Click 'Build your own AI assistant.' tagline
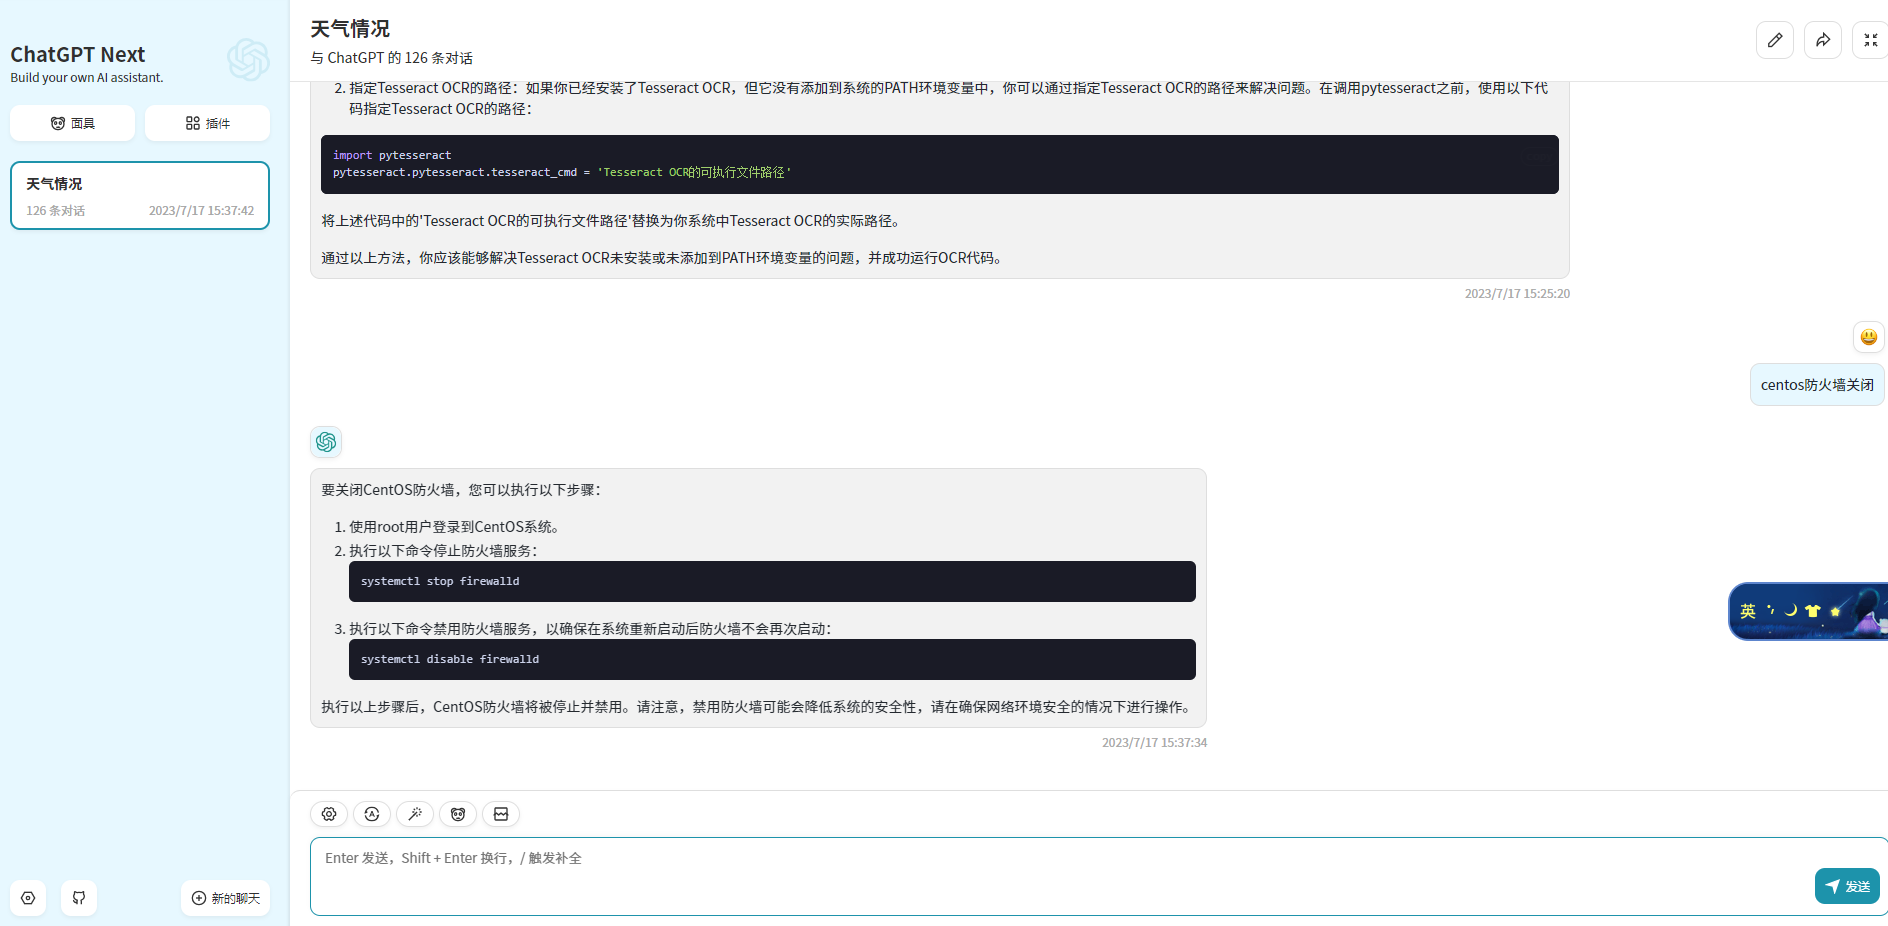The image size is (1888, 926). tap(87, 78)
